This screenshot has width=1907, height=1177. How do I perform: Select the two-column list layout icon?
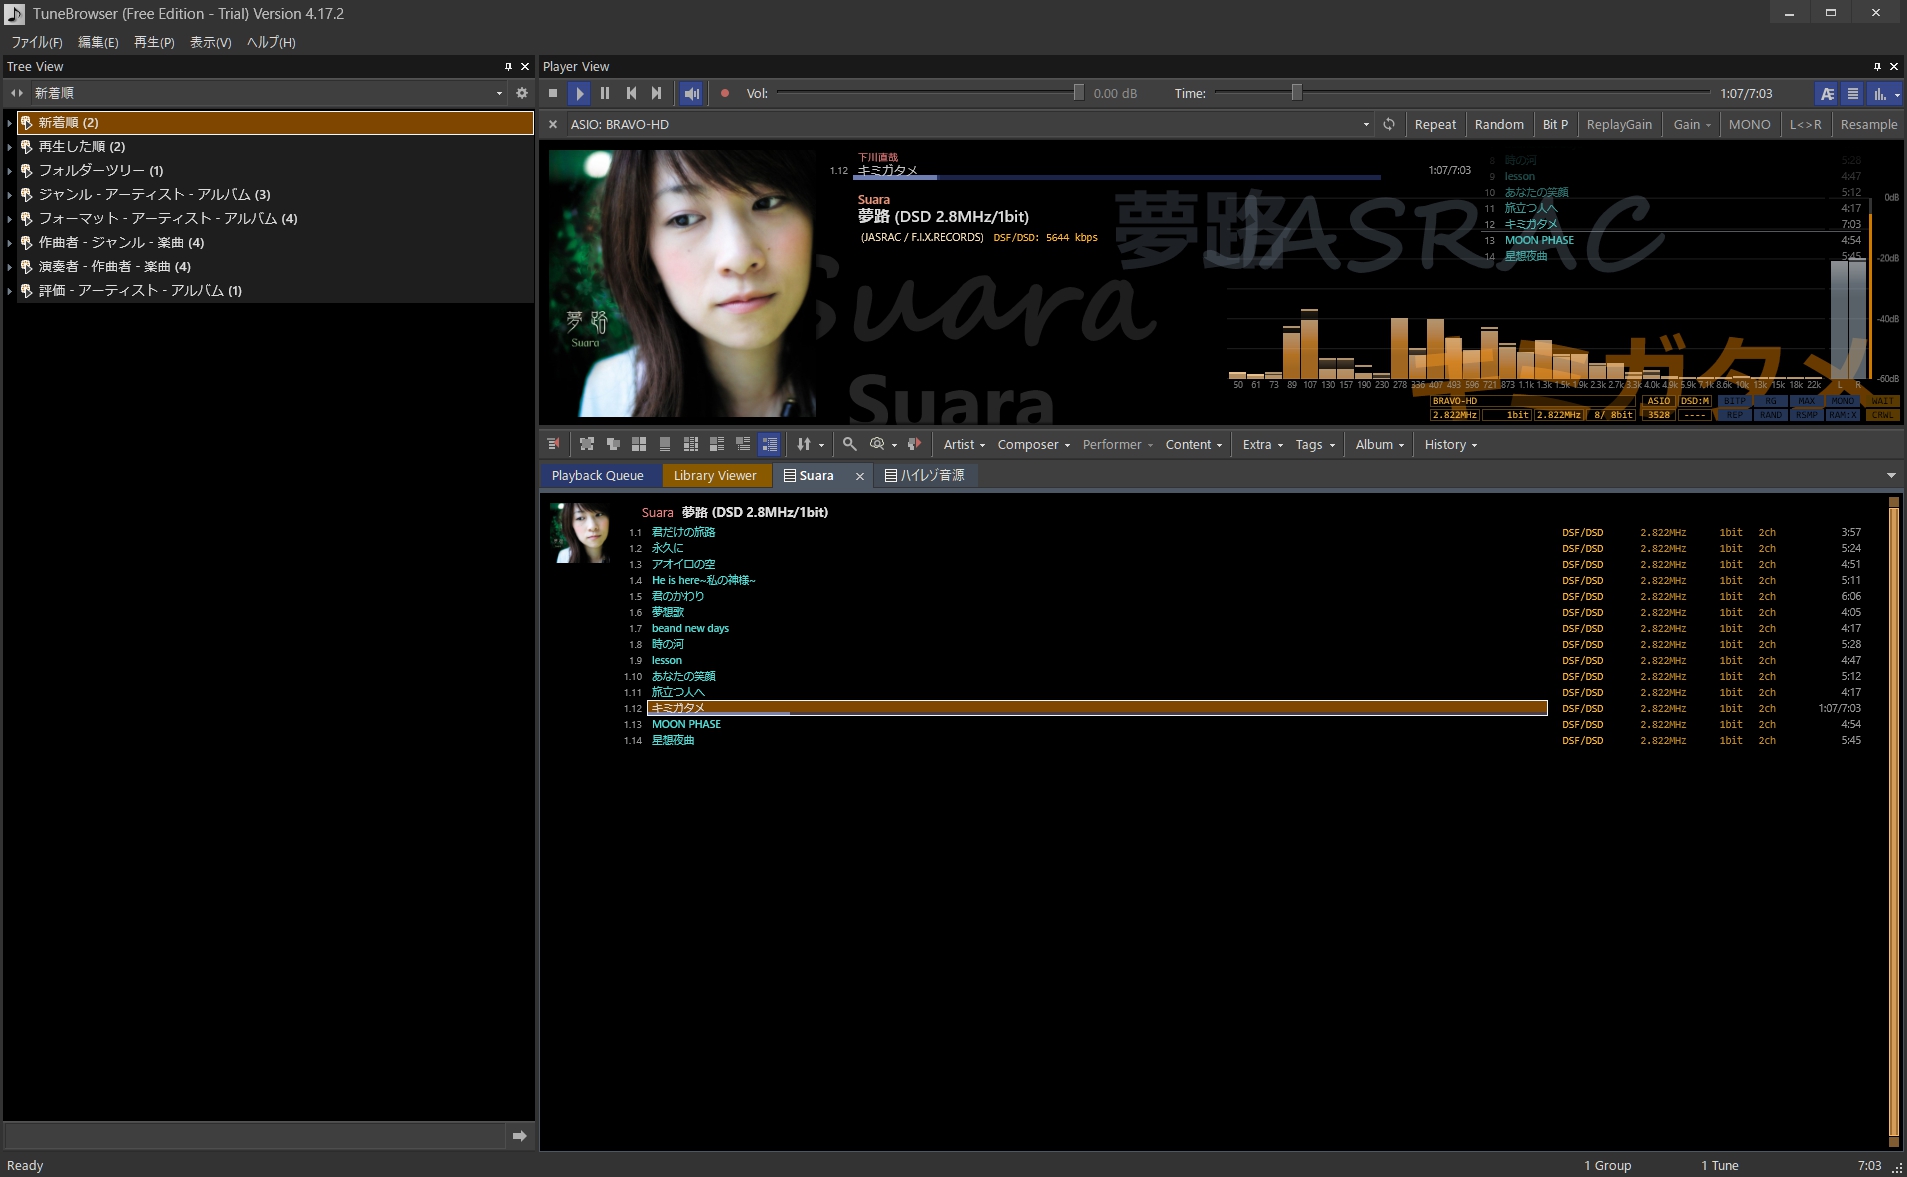pyautogui.click(x=717, y=444)
